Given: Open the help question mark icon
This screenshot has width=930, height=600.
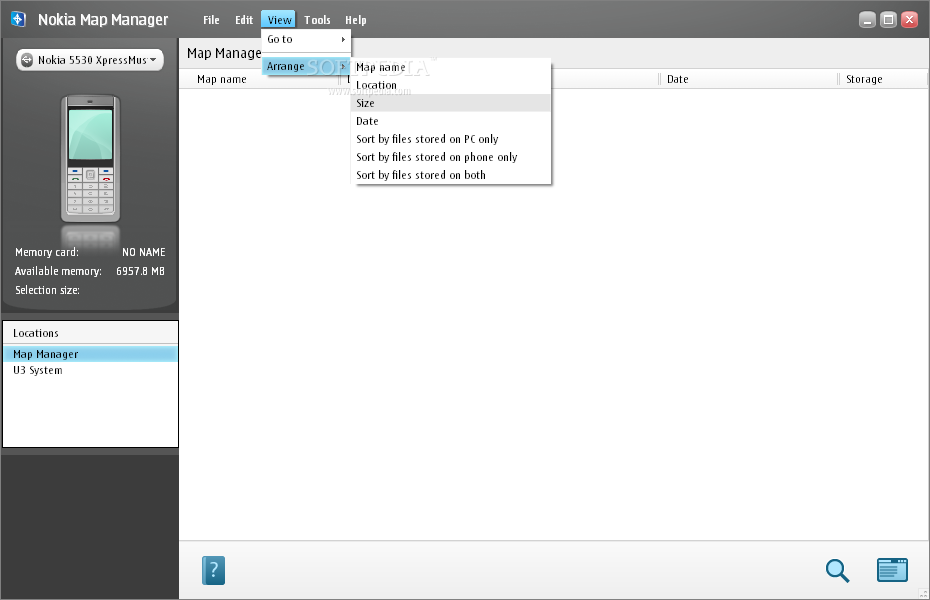Looking at the screenshot, I should click(214, 570).
